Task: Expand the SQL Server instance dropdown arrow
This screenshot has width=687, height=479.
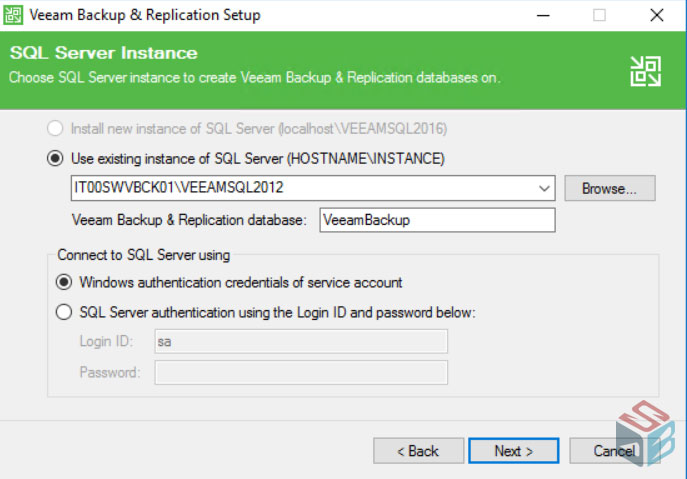Action: point(544,188)
